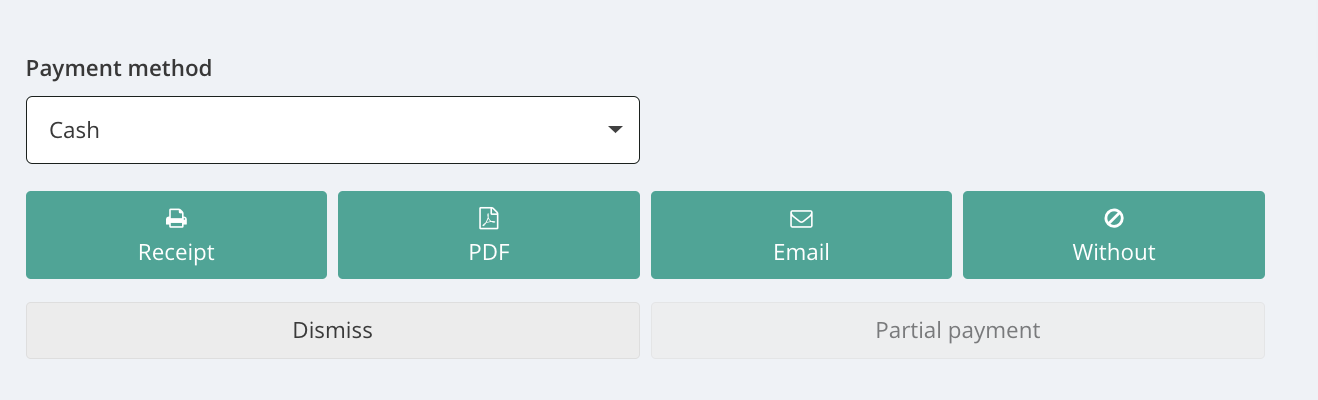Click the Without text label
The image size is (1318, 400).
tap(1114, 252)
